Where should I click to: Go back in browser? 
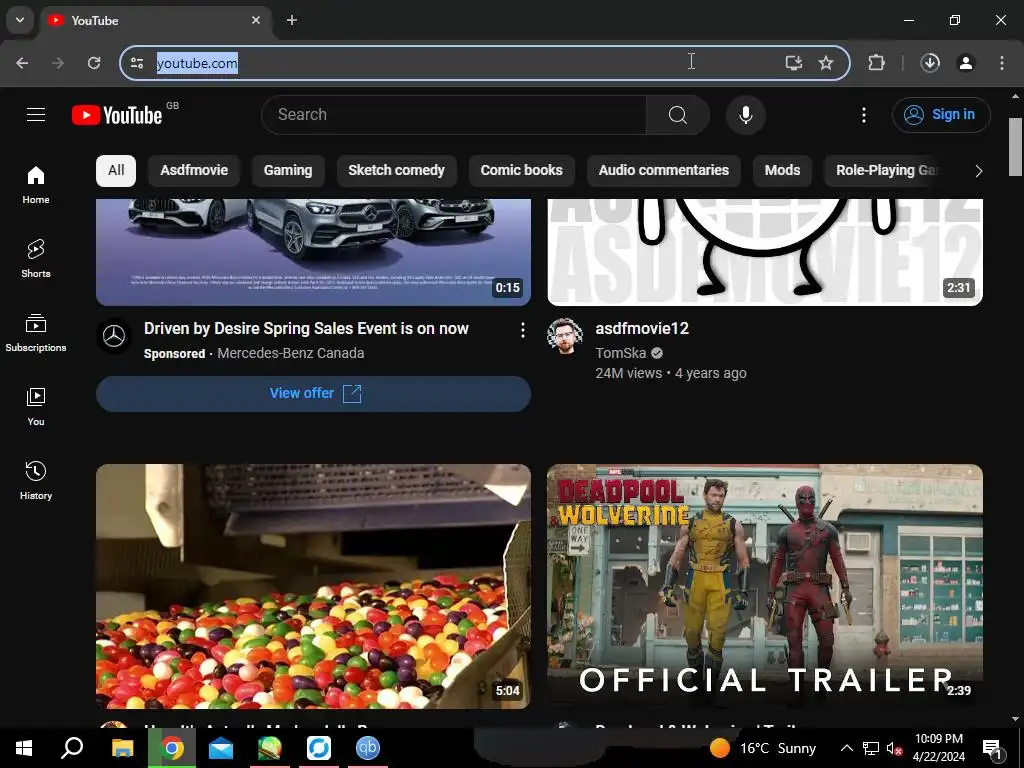(x=22, y=63)
